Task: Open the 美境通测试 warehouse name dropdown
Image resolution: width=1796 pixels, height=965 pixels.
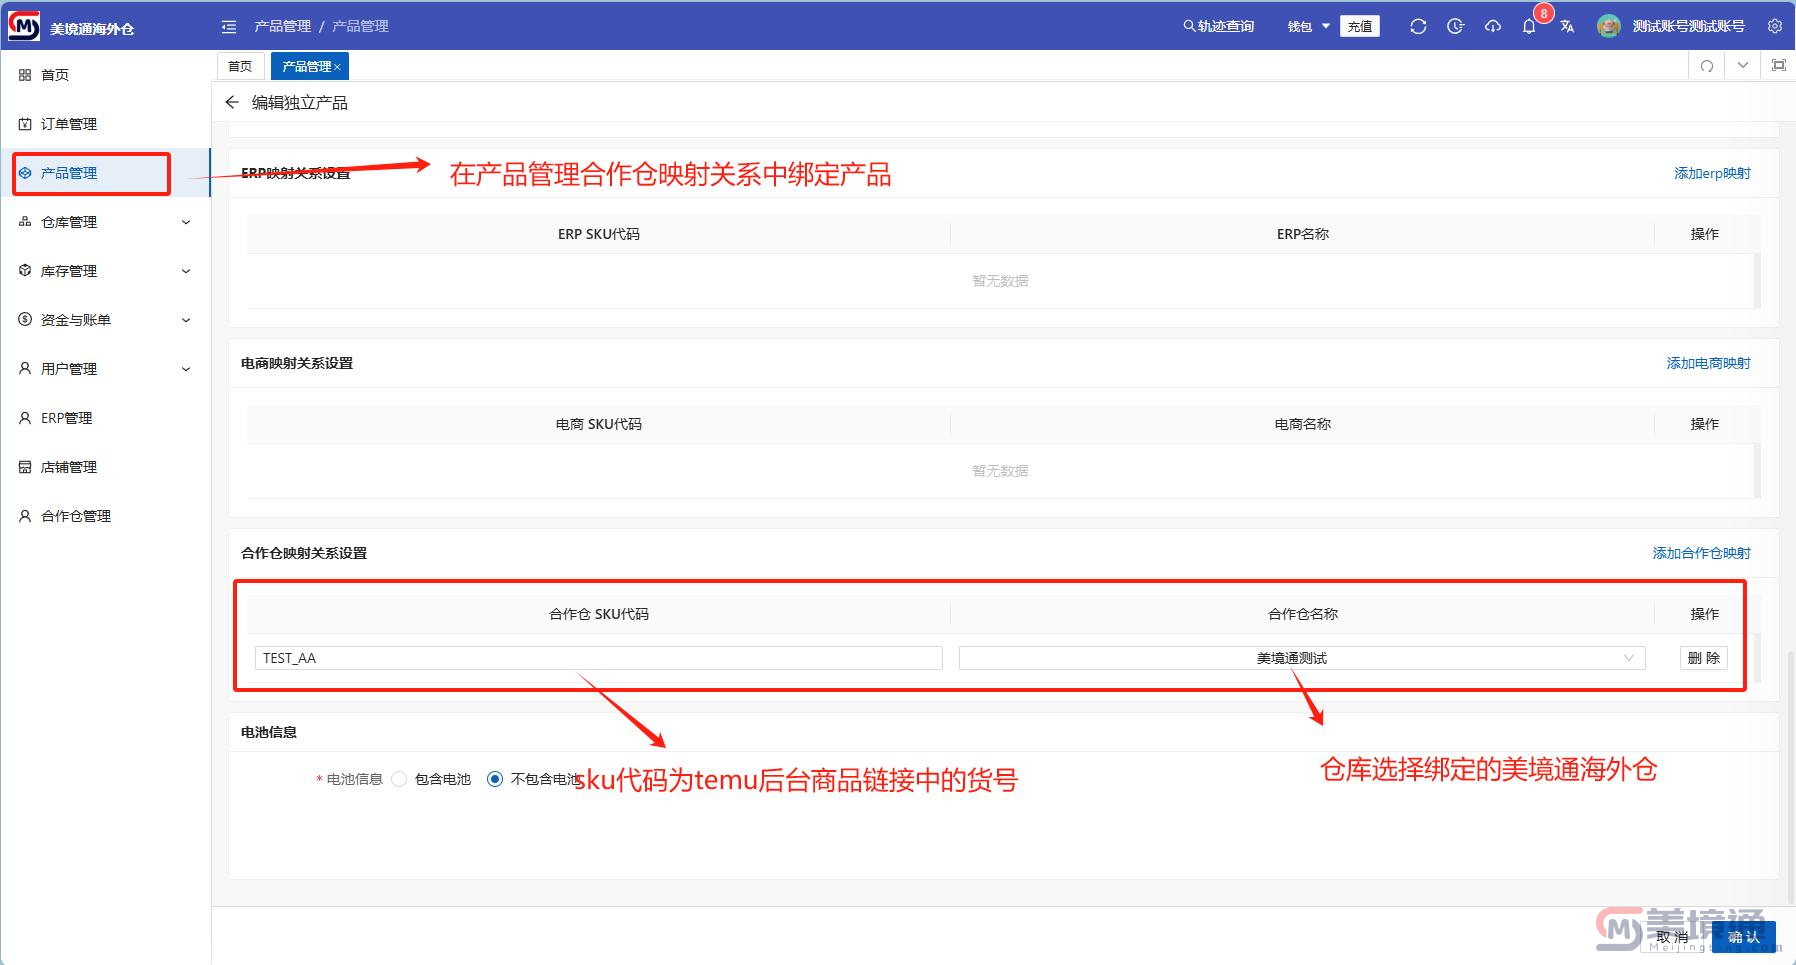Action: (x=1302, y=658)
